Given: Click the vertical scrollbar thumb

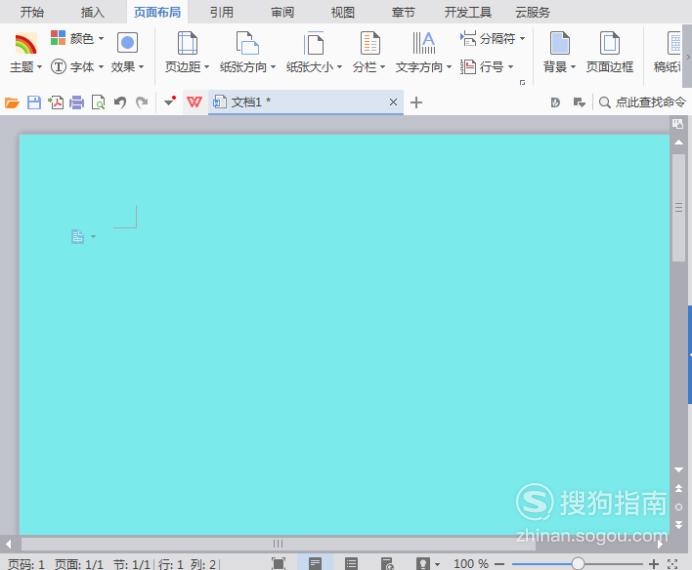Looking at the screenshot, I should 679,207.
